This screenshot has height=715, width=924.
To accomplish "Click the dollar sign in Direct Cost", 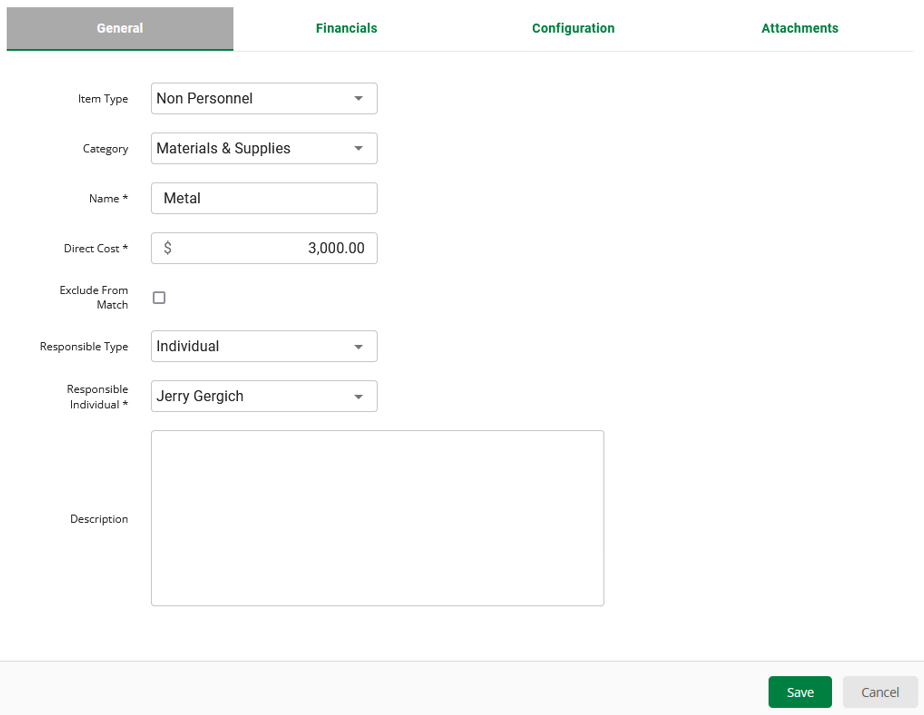I will click(168, 248).
